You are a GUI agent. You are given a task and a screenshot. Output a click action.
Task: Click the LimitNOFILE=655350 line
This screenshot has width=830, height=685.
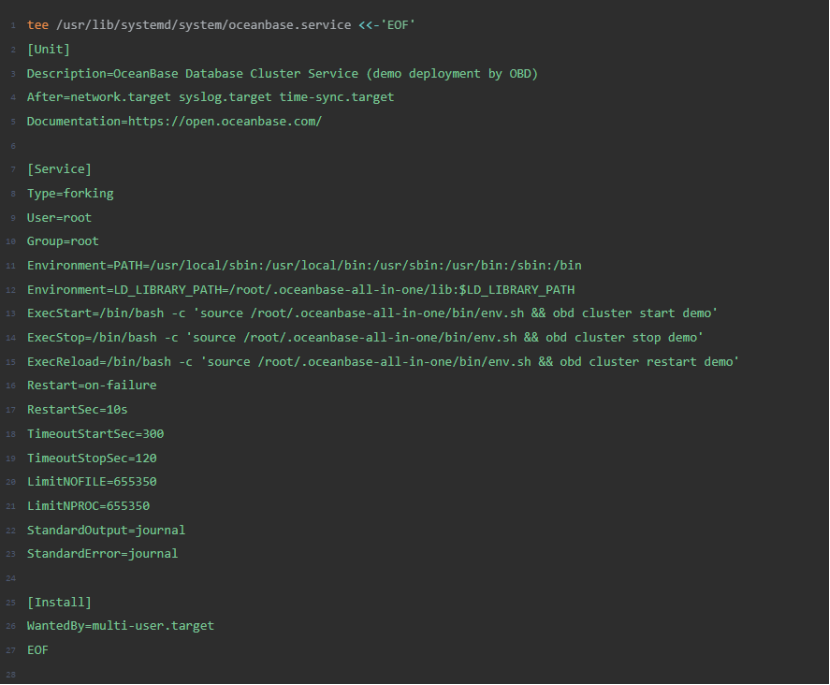pyautogui.click(x=88, y=482)
